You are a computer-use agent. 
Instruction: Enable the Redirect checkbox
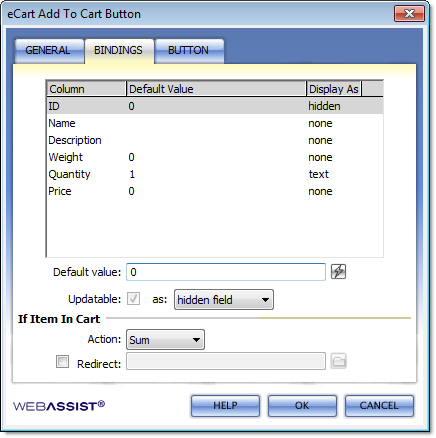tap(62, 362)
